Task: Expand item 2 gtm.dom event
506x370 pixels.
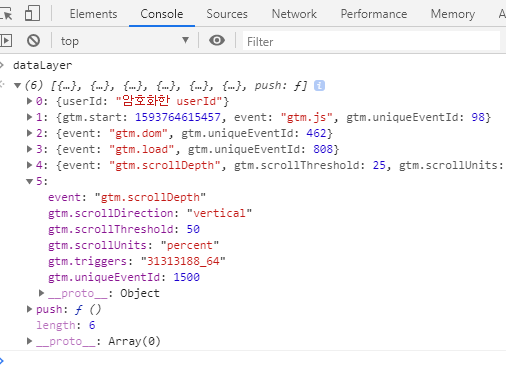Action: pos(30,133)
